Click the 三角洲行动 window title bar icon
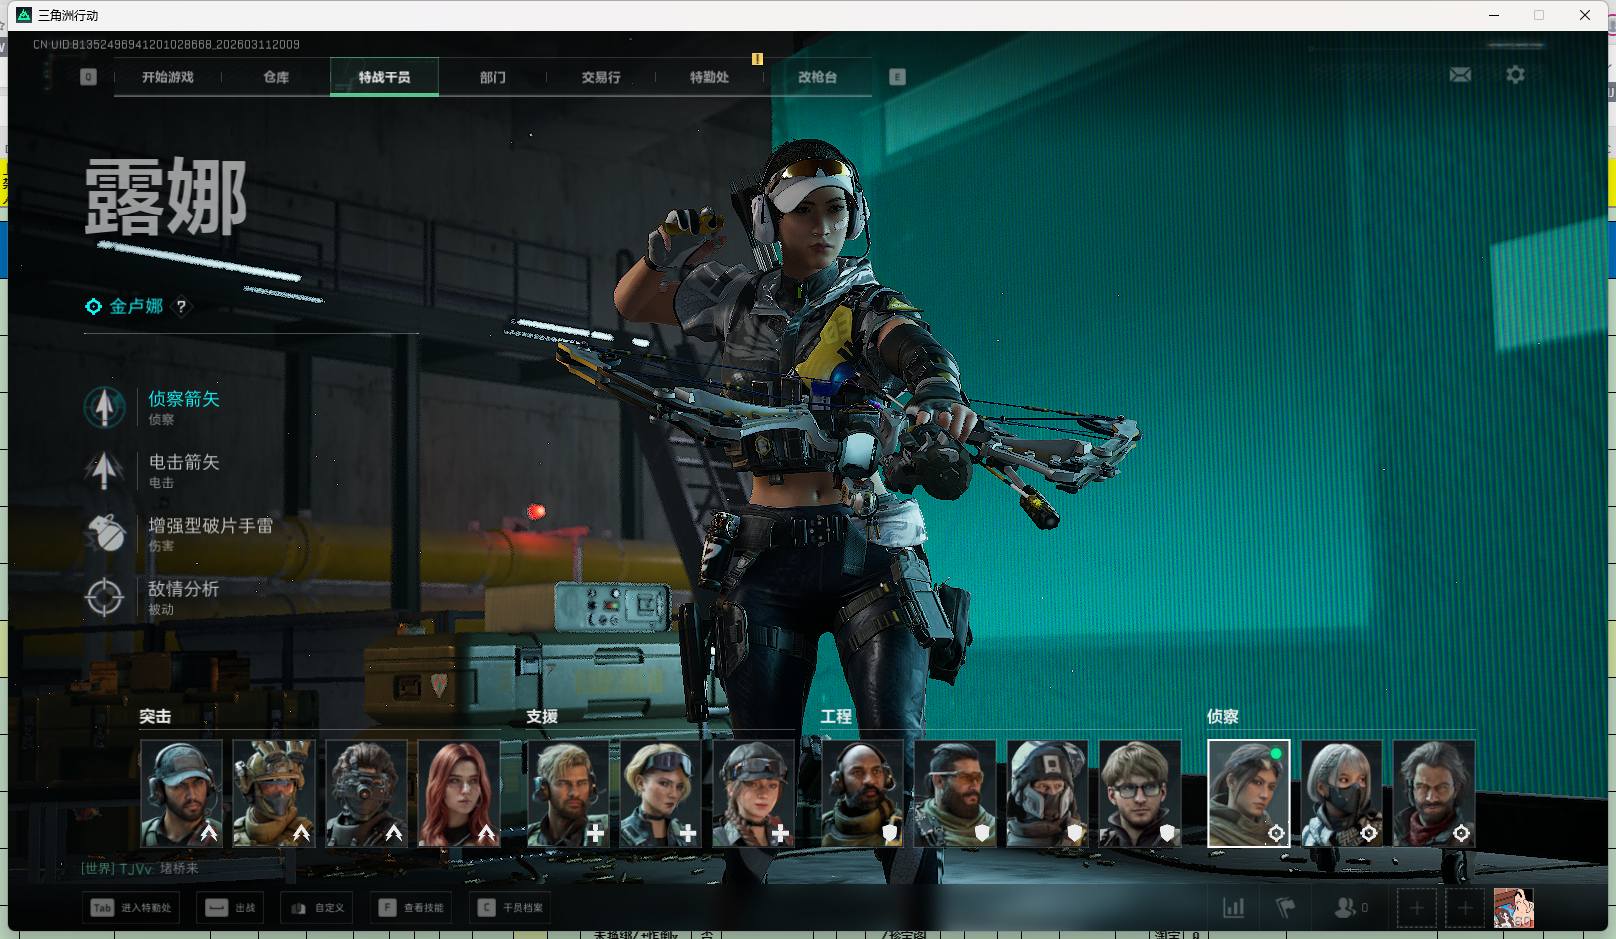The height and width of the screenshot is (939, 1616). 24,15
